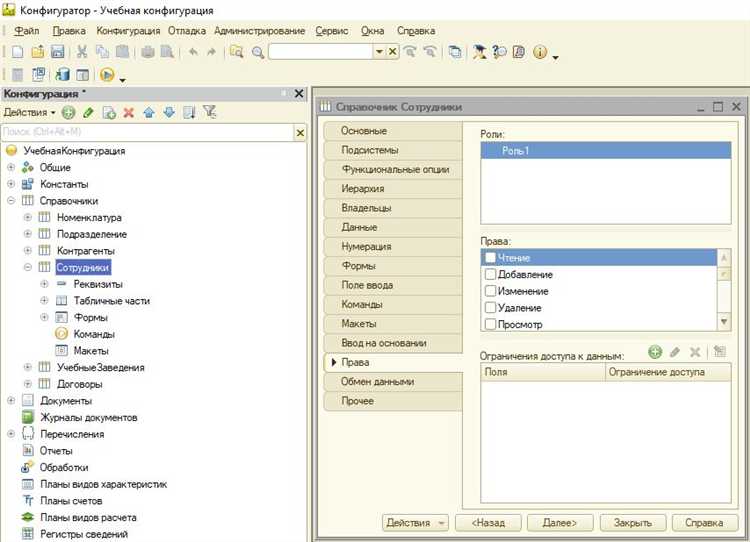Tick the Удаление right checkbox
Image resolution: width=750 pixels, height=542 pixels.
click(x=490, y=308)
